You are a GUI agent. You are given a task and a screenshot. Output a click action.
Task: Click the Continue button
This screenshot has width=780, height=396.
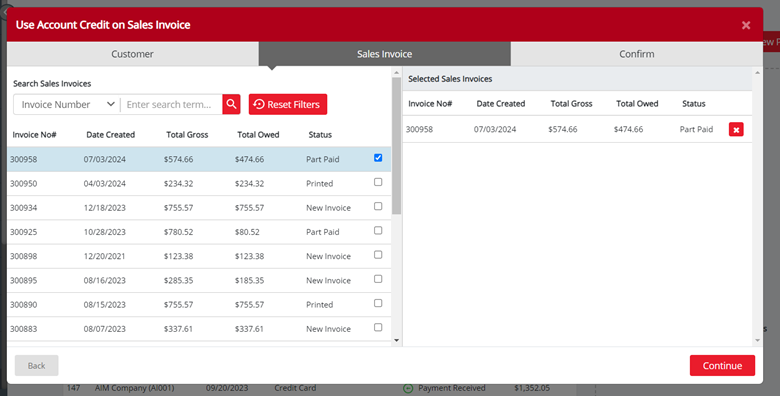pyautogui.click(x=722, y=366)
